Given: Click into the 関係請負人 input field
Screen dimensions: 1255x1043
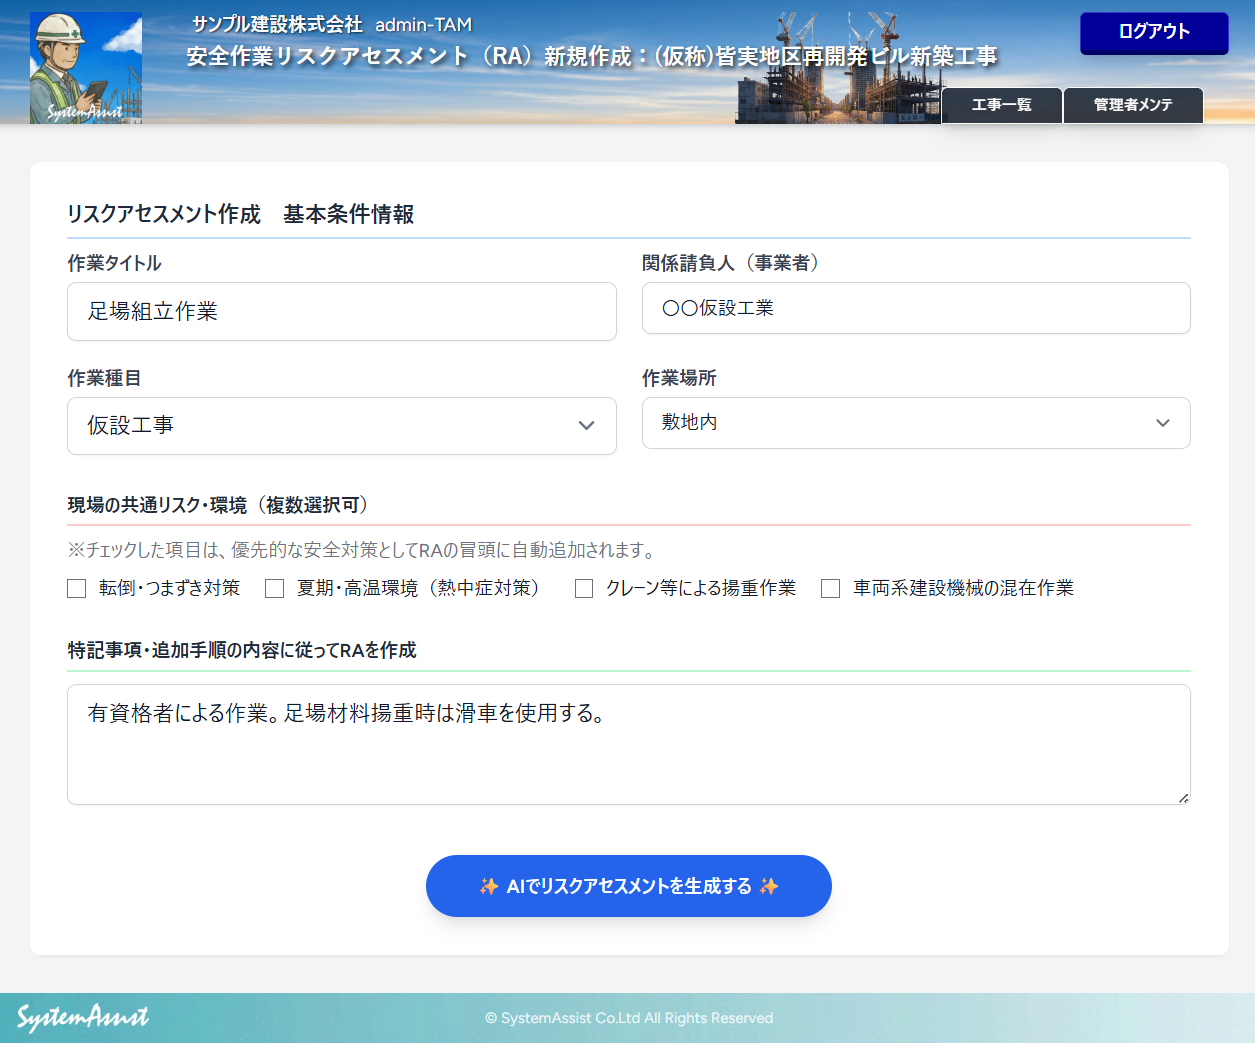Looking at the screenshot, I should pos(915,308).
